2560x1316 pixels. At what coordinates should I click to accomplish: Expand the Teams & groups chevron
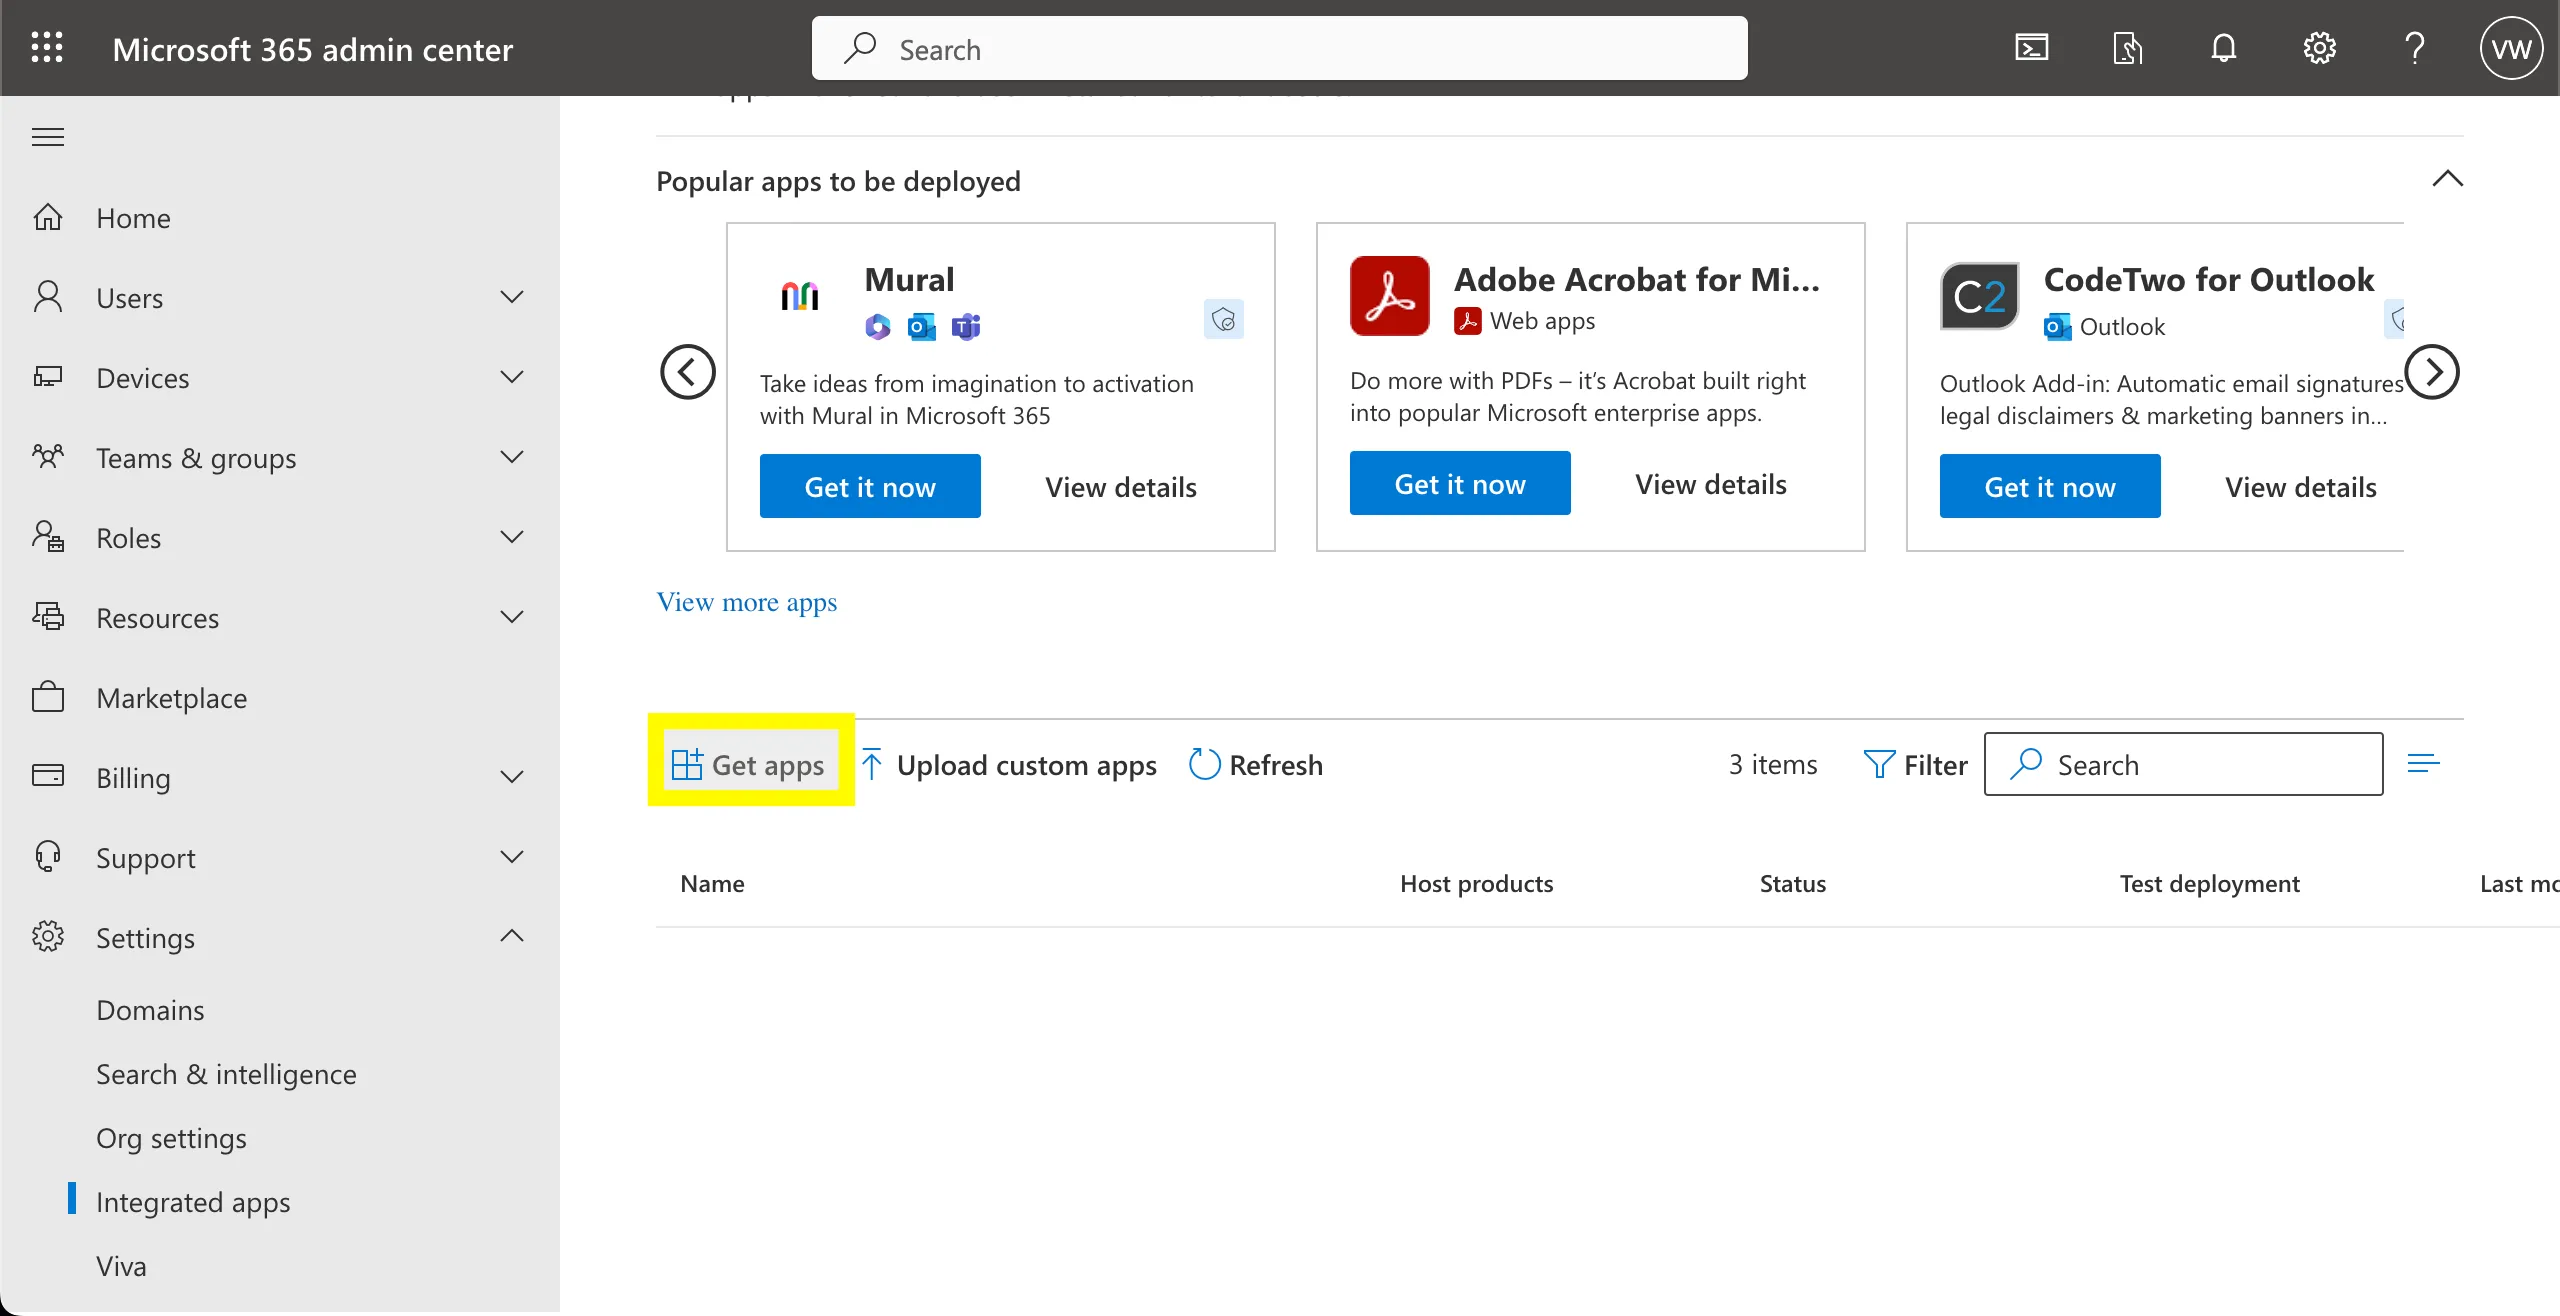512,457
